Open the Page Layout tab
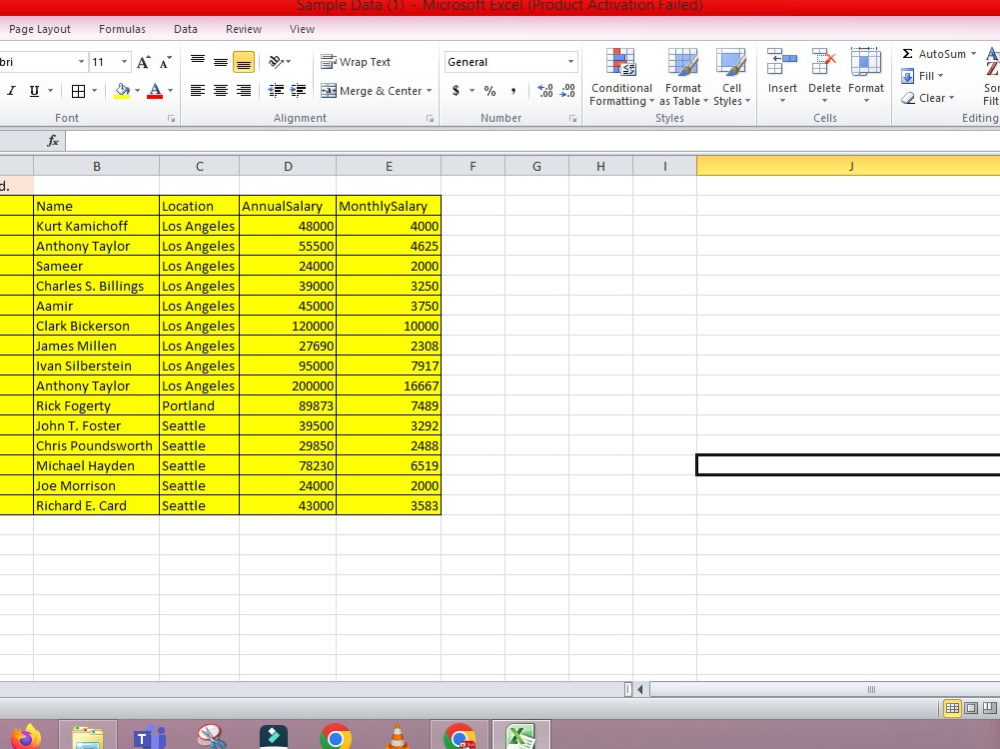Screen dimensions: 1000x749 click(x=40, y=29)
